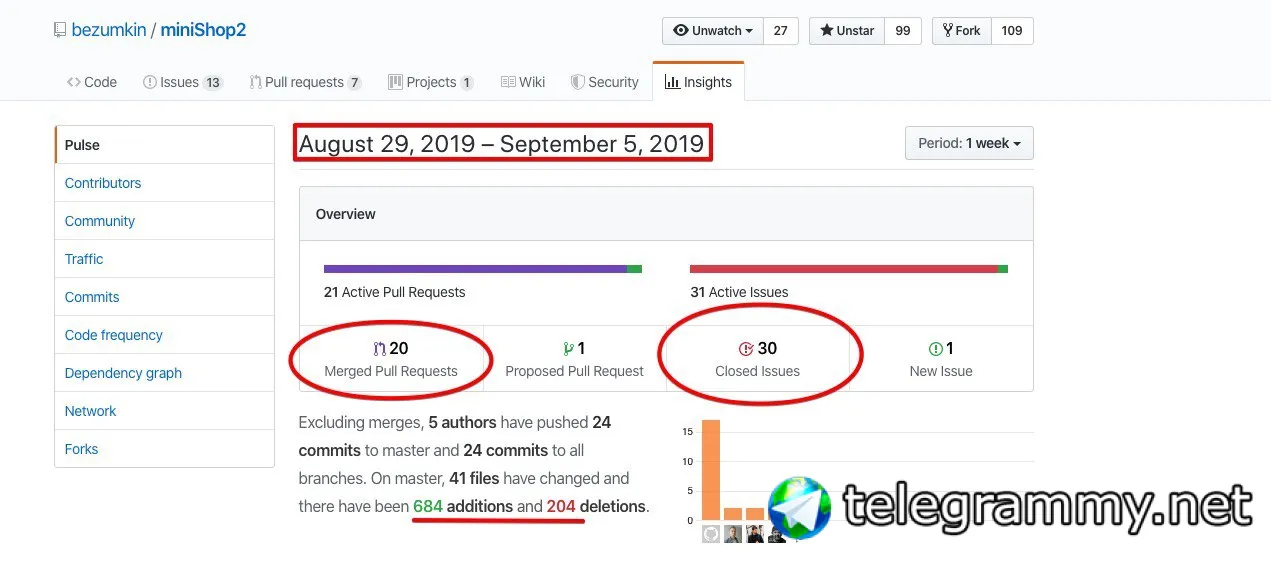1271x568 pixels.
Task: Click the issue icon in Issues tab
Action: (x=150, y=82)
